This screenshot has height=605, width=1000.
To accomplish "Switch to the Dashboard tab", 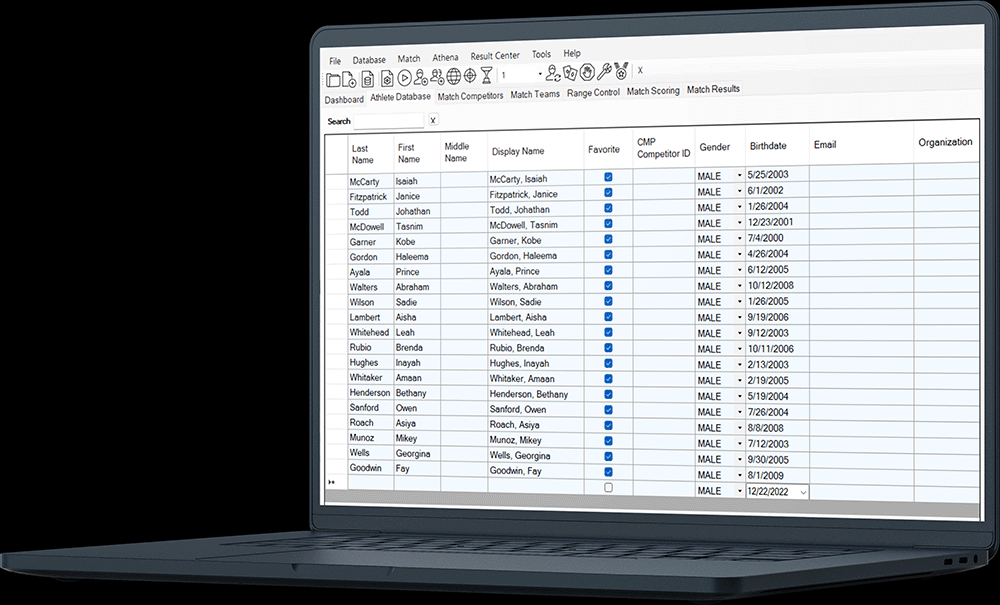I will 344,99.
